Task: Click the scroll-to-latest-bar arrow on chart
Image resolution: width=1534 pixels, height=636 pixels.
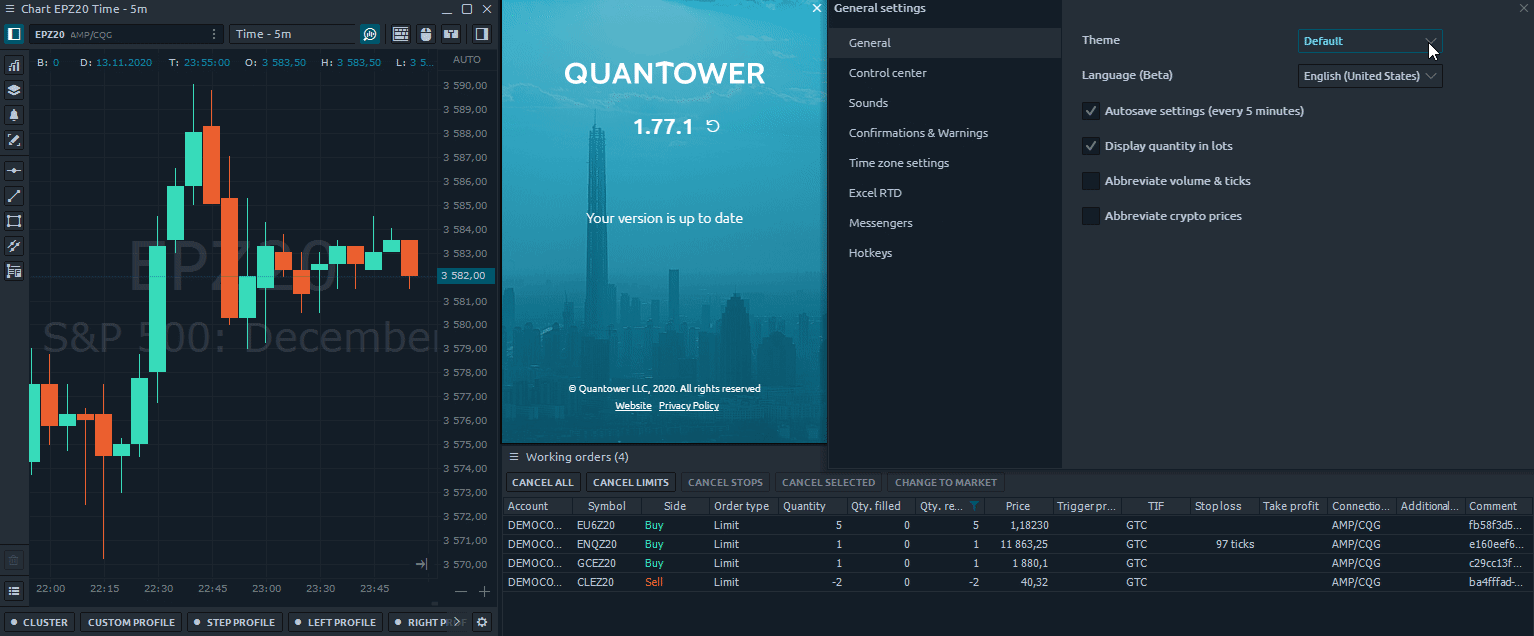Action: [422, 565]
